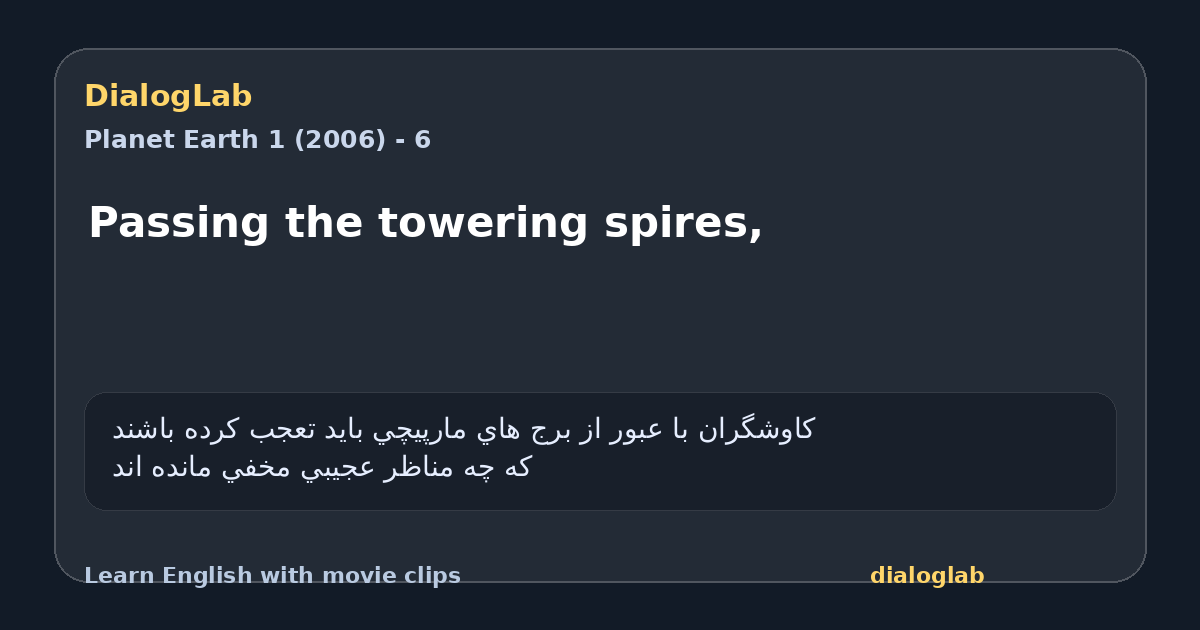The image size is (1200, 630).
Task: Click "Learn English with movie clips" tagline
Action: coord(272,576)
